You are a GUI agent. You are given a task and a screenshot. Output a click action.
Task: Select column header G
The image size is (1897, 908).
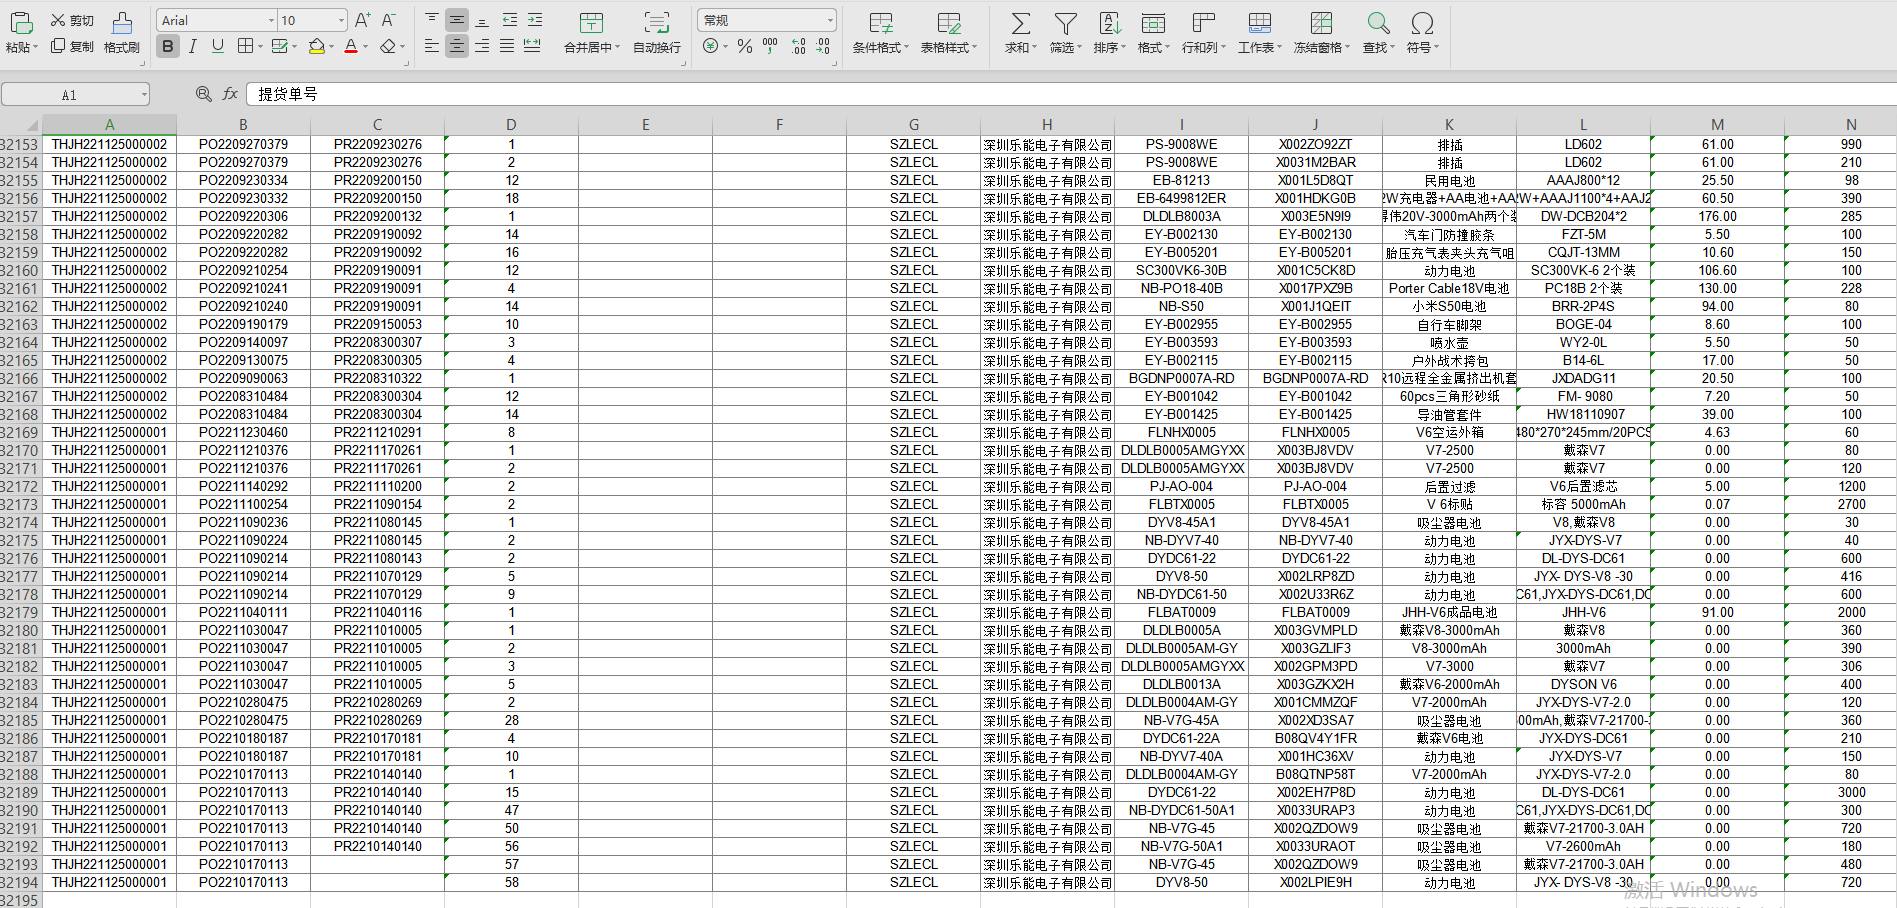point(913,125)
